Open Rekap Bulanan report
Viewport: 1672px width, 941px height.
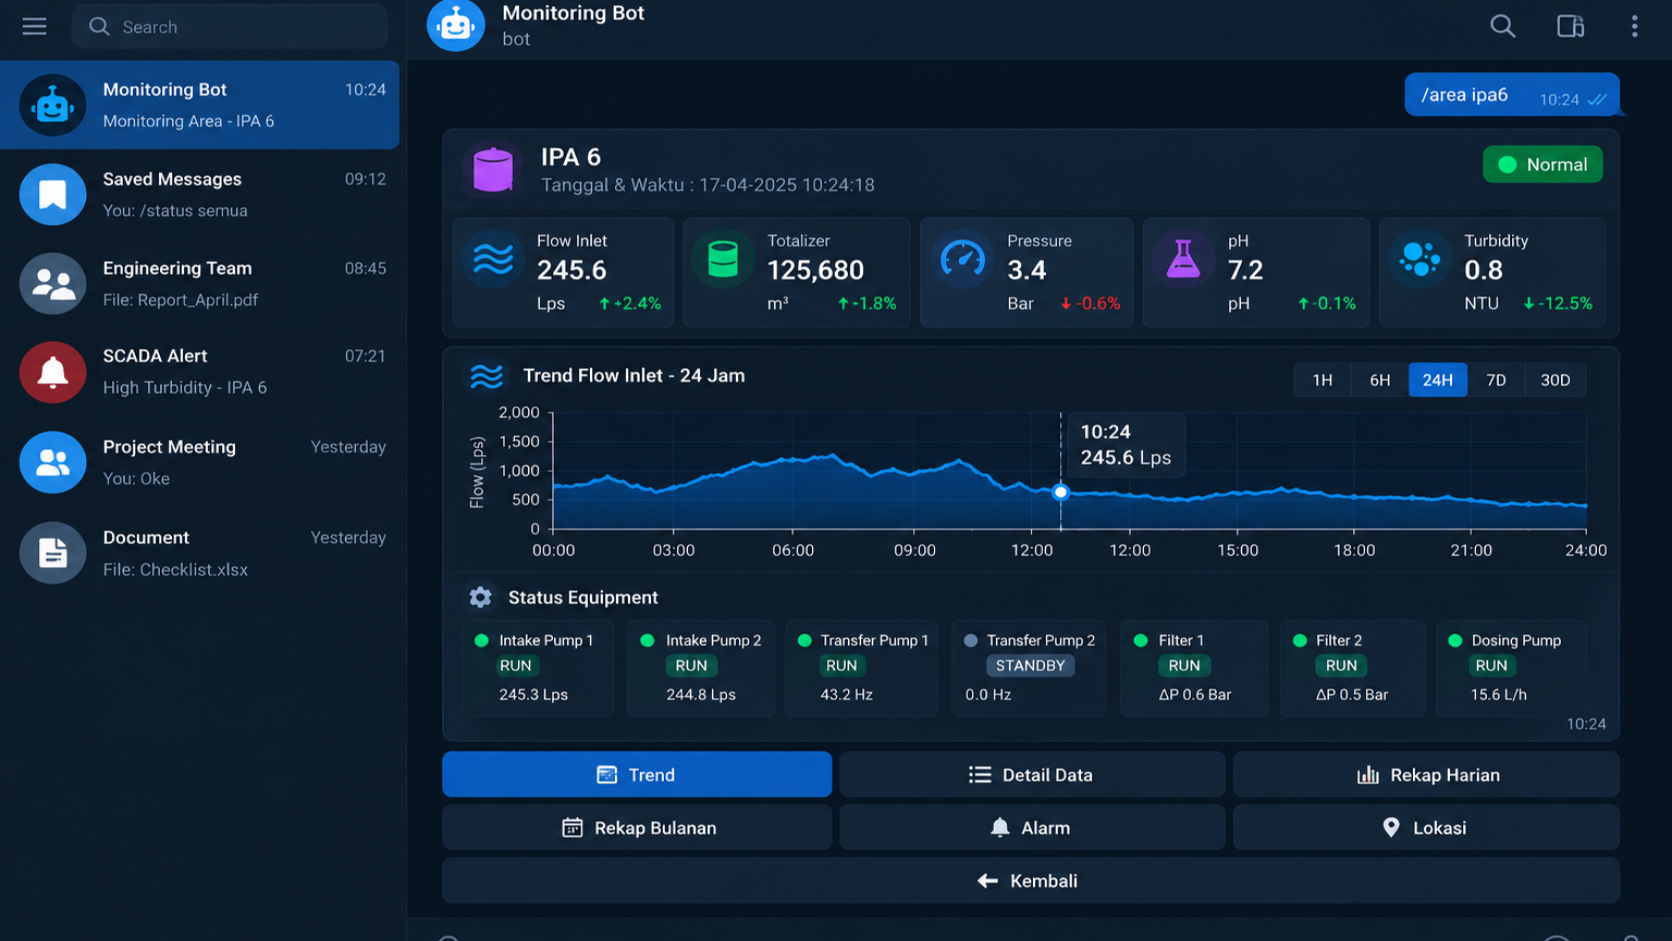tap(637, 827)
